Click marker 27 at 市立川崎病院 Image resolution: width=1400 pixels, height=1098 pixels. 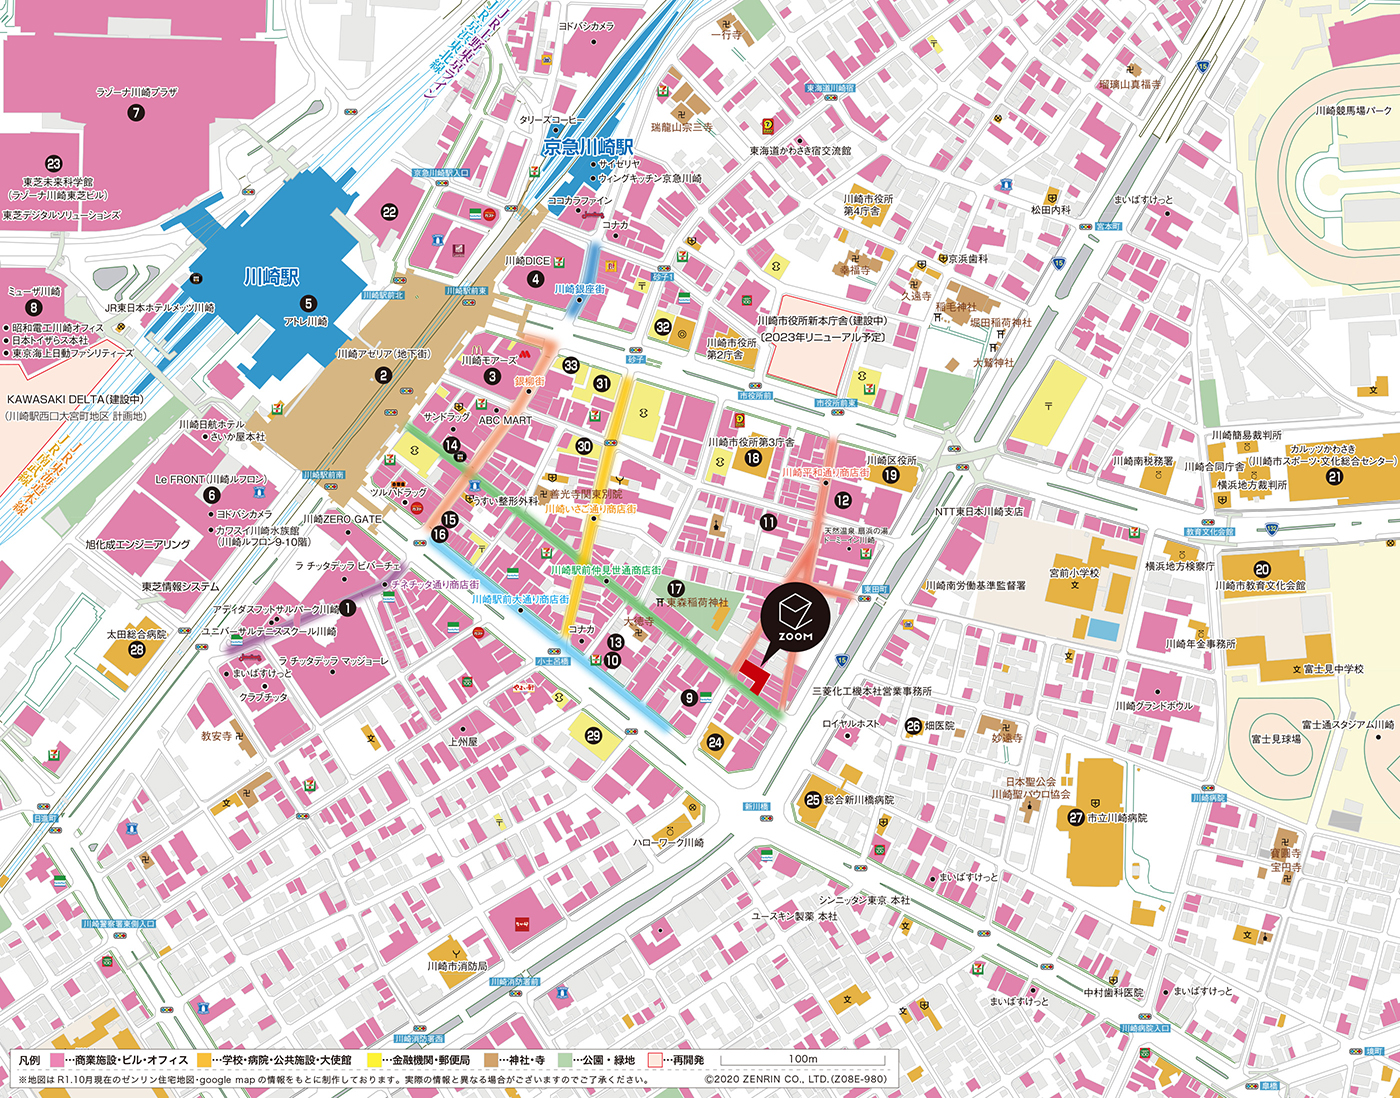click(x=1076, y=818)
